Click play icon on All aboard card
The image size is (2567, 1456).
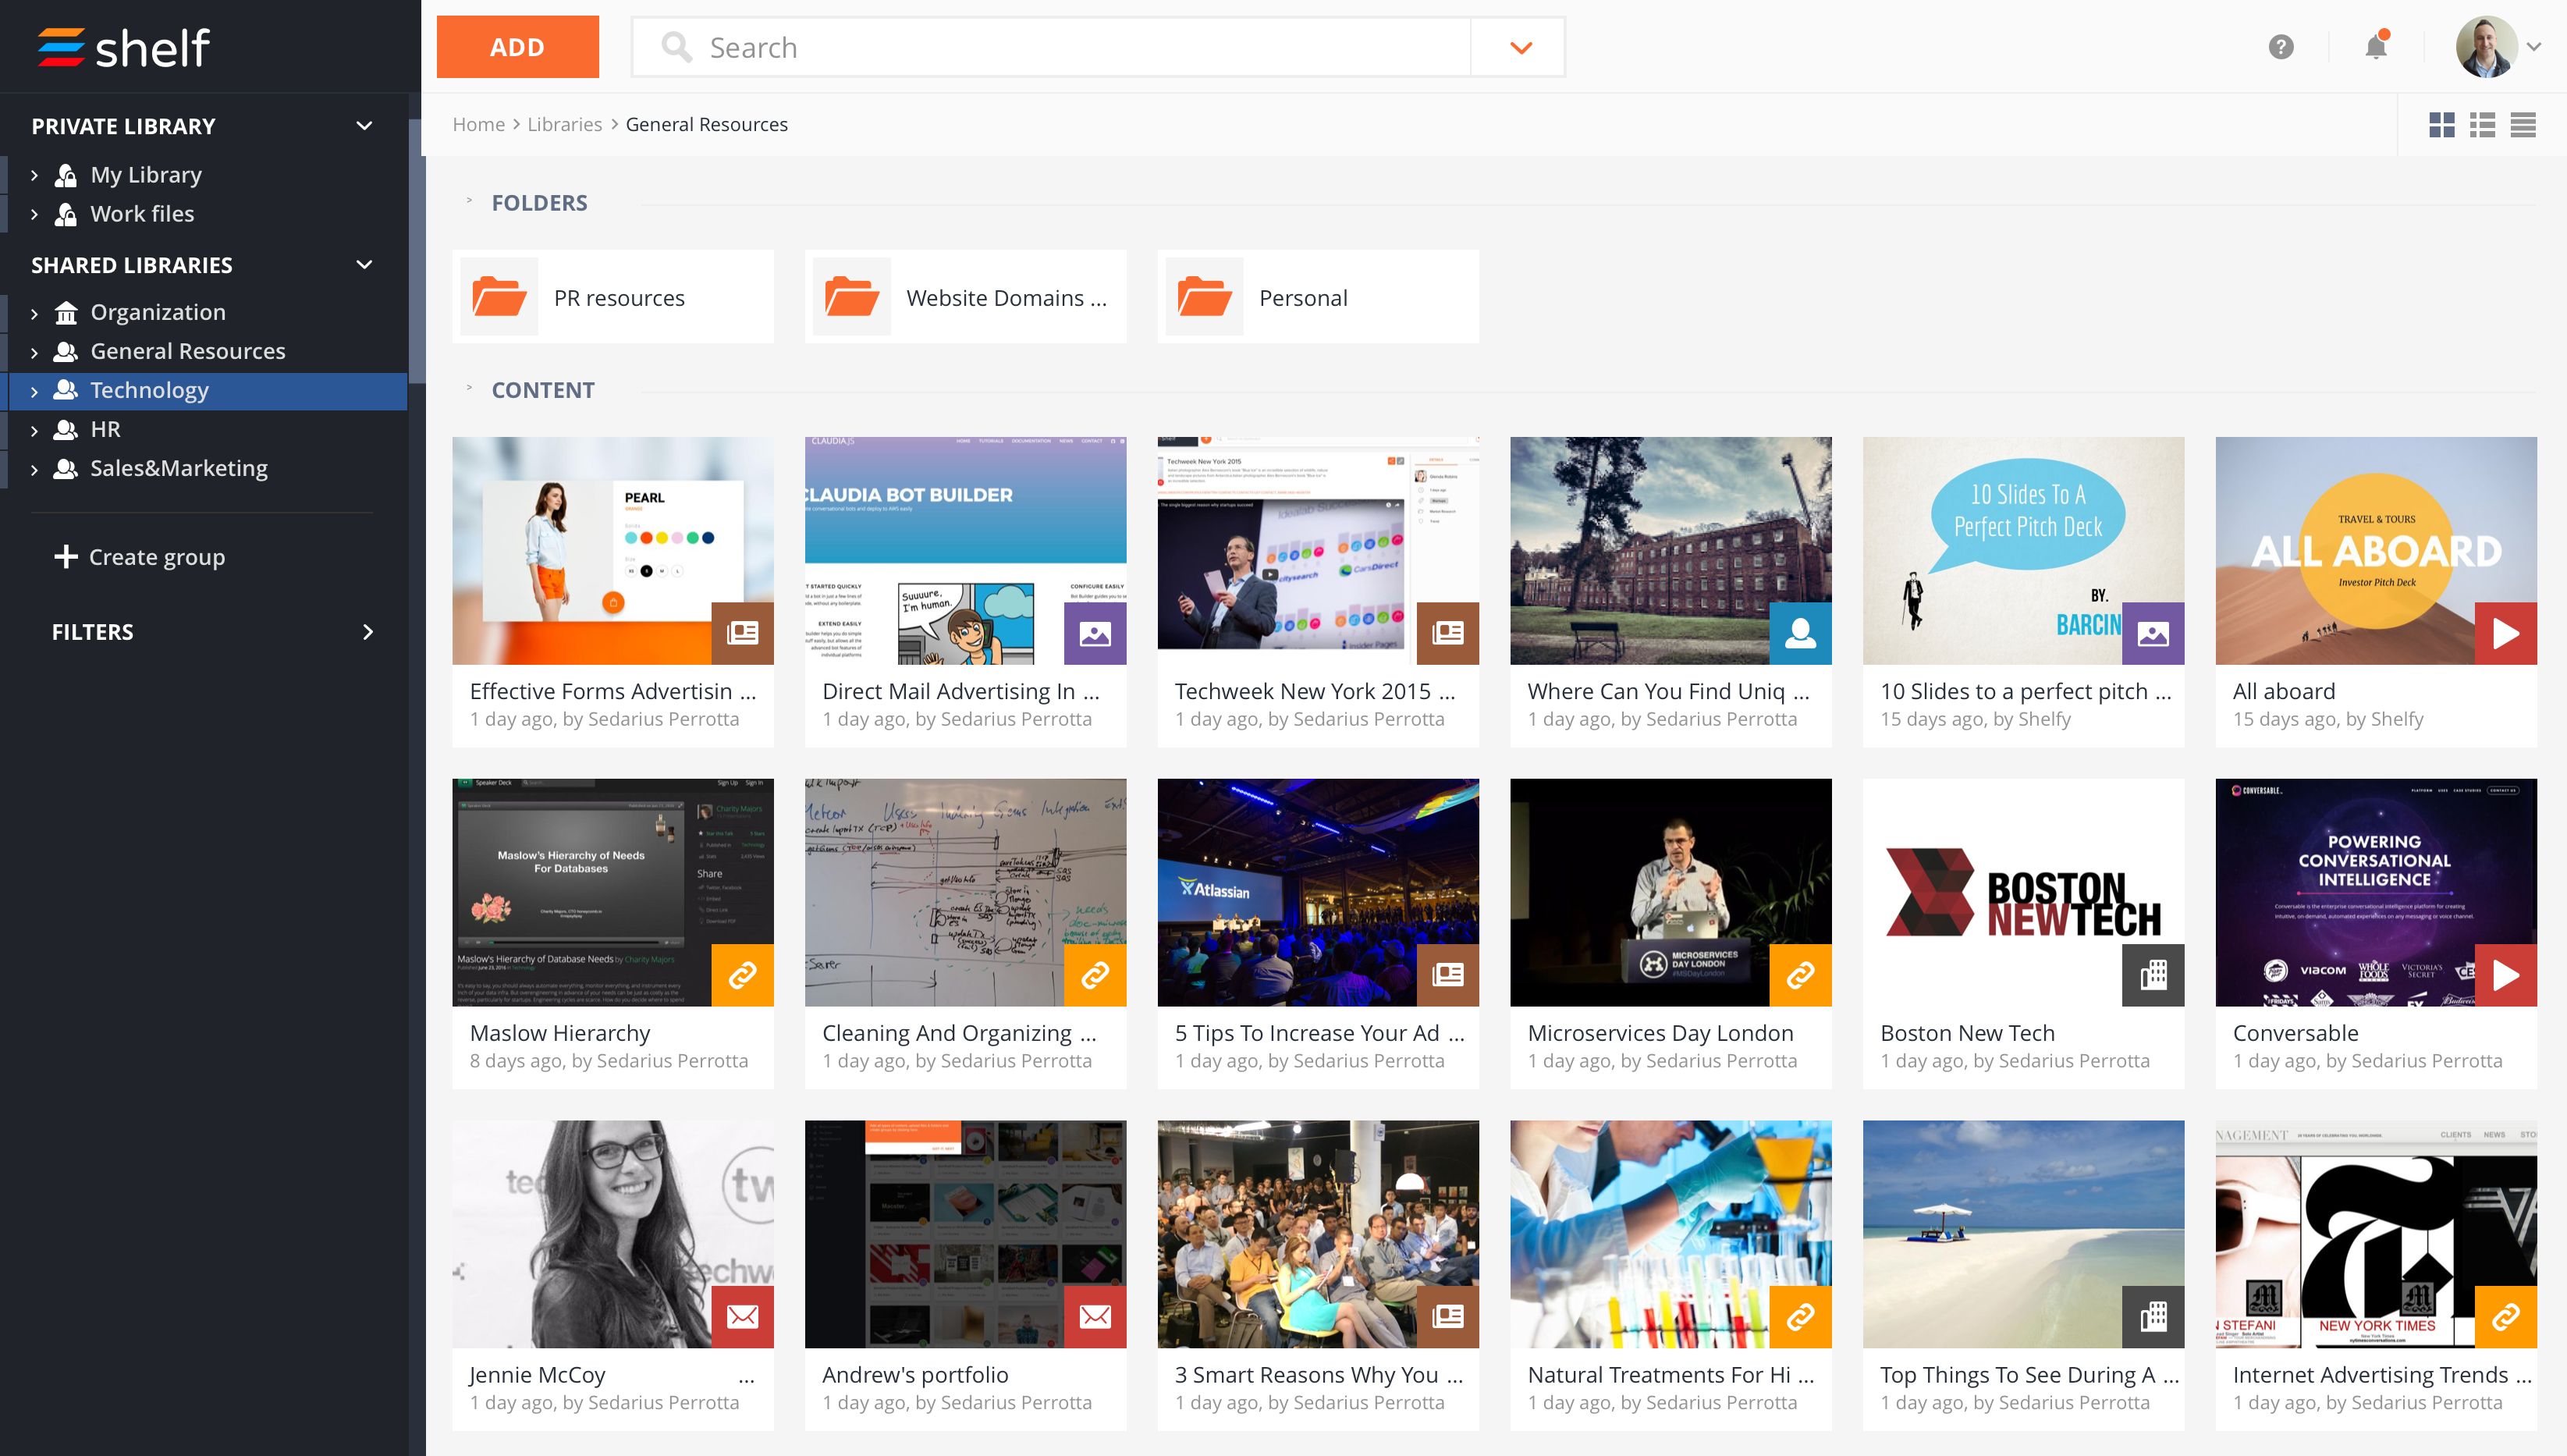[x=2505, y=633]
